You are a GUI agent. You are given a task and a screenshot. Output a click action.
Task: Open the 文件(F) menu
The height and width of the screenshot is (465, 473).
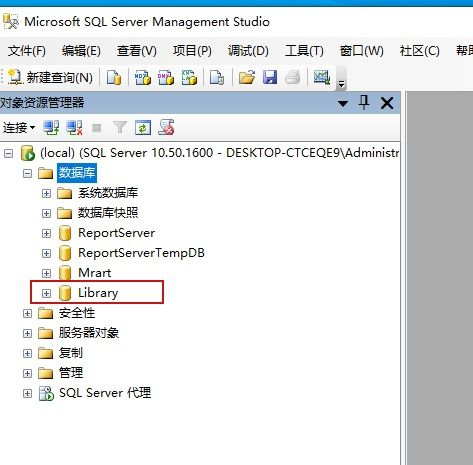click(x=27, y=51)
